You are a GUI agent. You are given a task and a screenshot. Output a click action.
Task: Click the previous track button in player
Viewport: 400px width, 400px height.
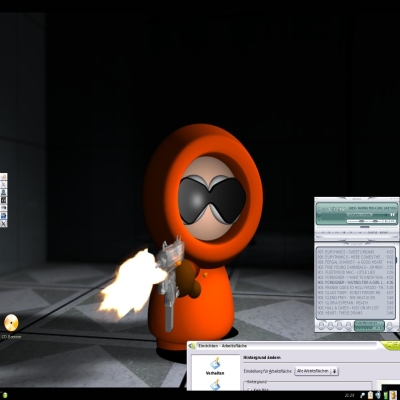323,233
